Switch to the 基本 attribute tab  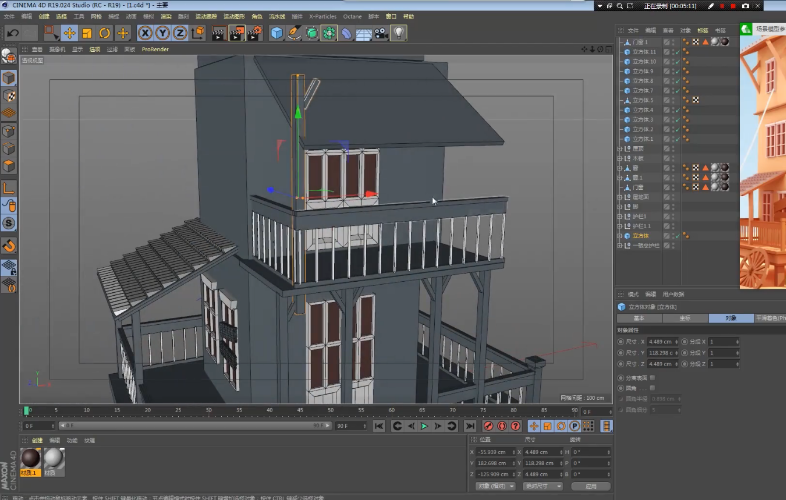(639, 318)
